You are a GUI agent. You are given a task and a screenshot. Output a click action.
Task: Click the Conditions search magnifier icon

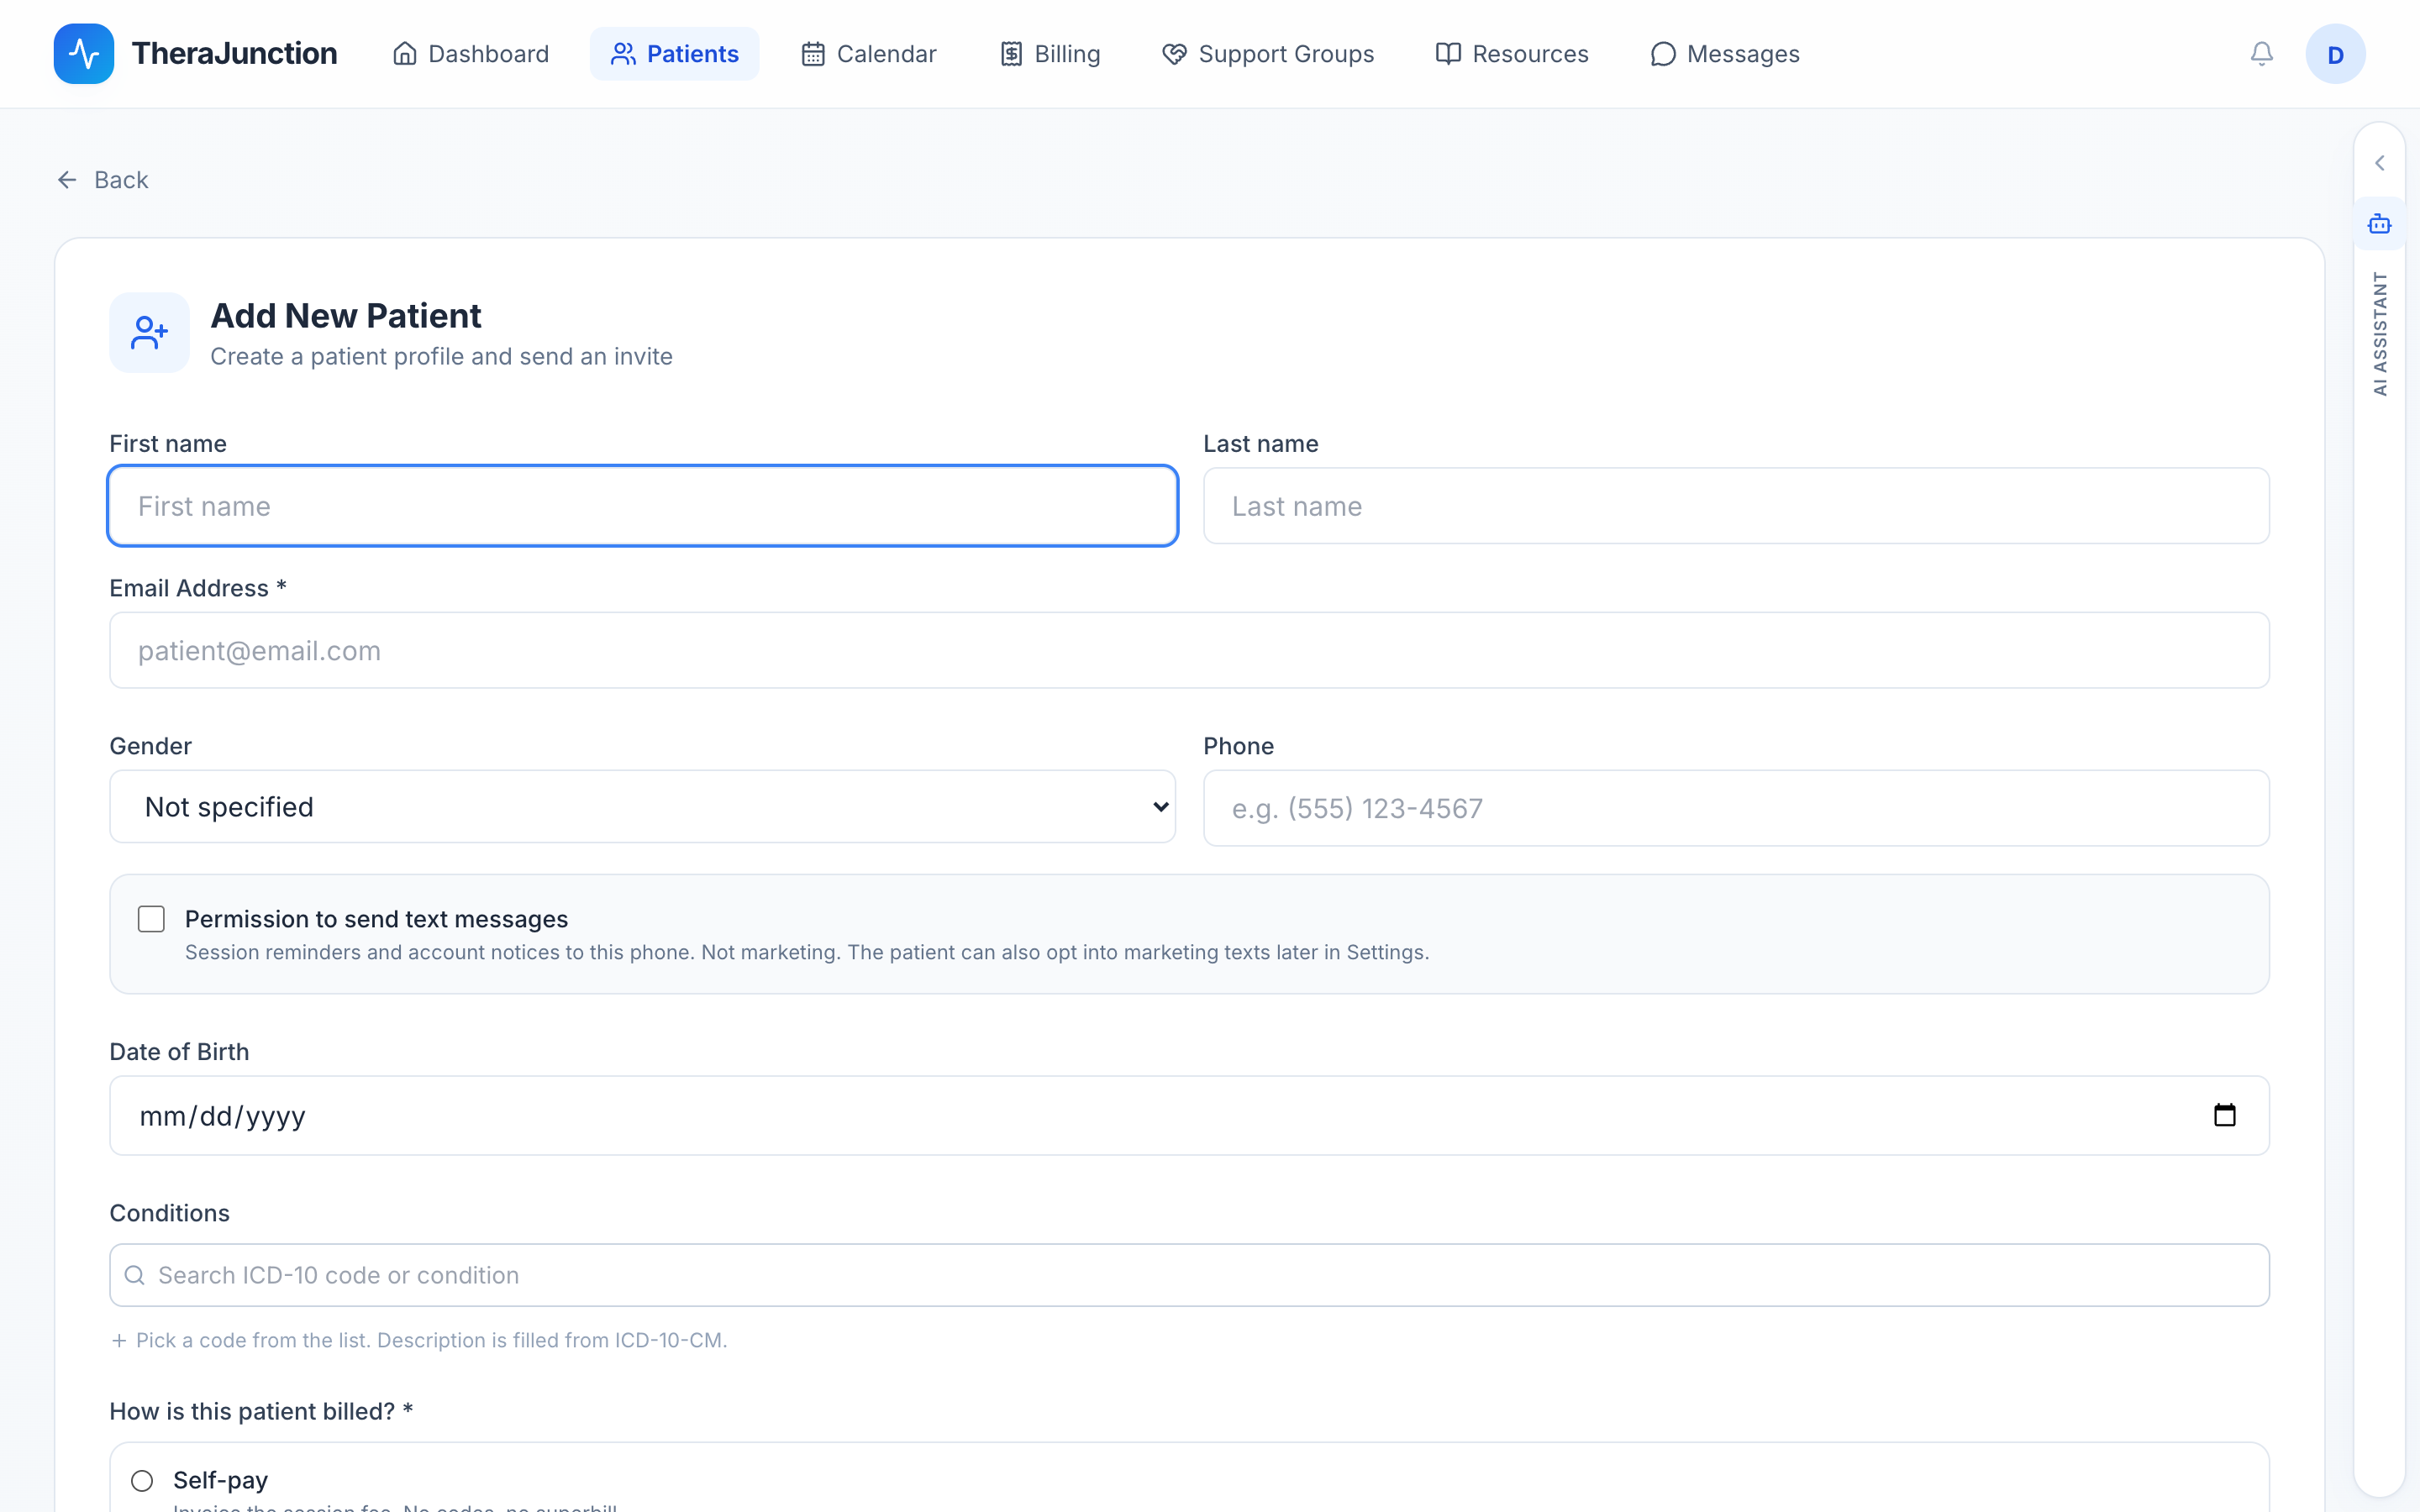click(135, 1275)
